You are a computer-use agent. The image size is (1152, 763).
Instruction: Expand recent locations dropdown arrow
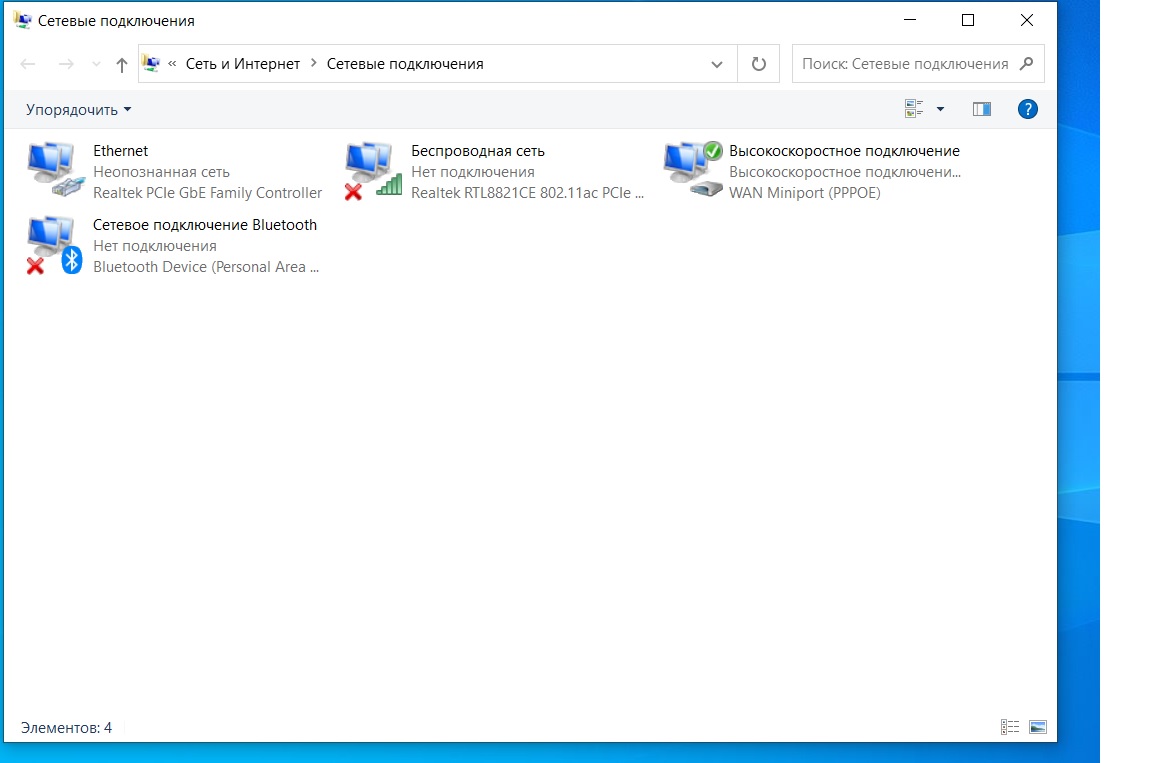(96, 64)
